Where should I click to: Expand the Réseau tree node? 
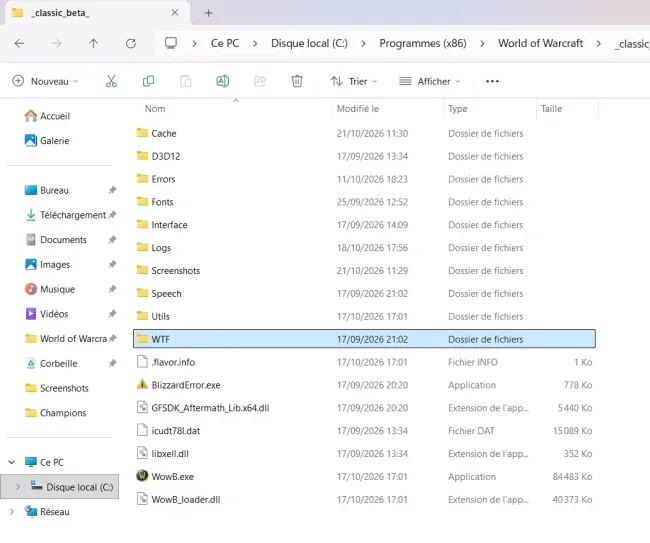point(12,512)
